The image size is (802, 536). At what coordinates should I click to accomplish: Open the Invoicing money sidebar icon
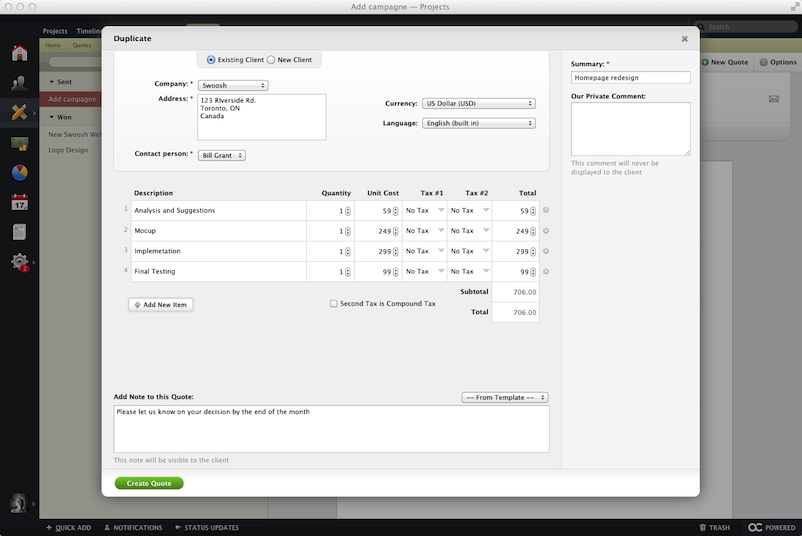(x=19, y=143)
